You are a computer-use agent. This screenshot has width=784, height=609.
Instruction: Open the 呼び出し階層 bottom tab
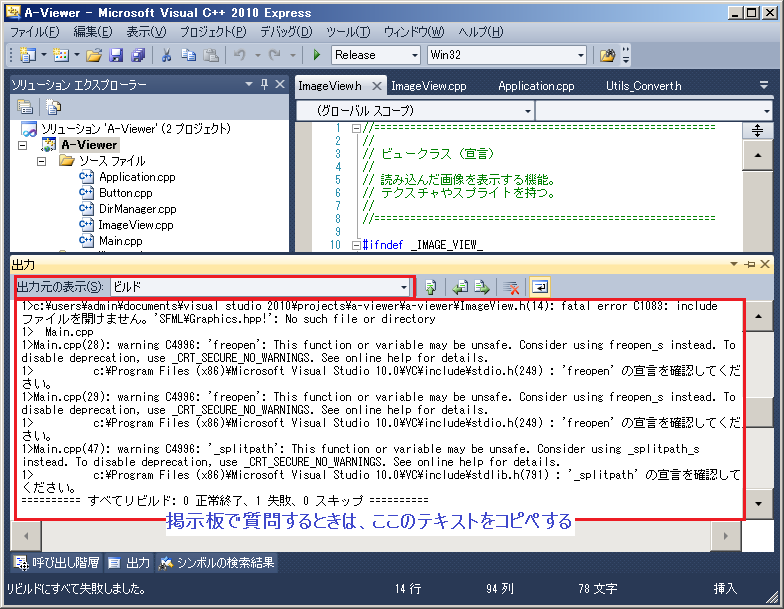click(56, 563)
